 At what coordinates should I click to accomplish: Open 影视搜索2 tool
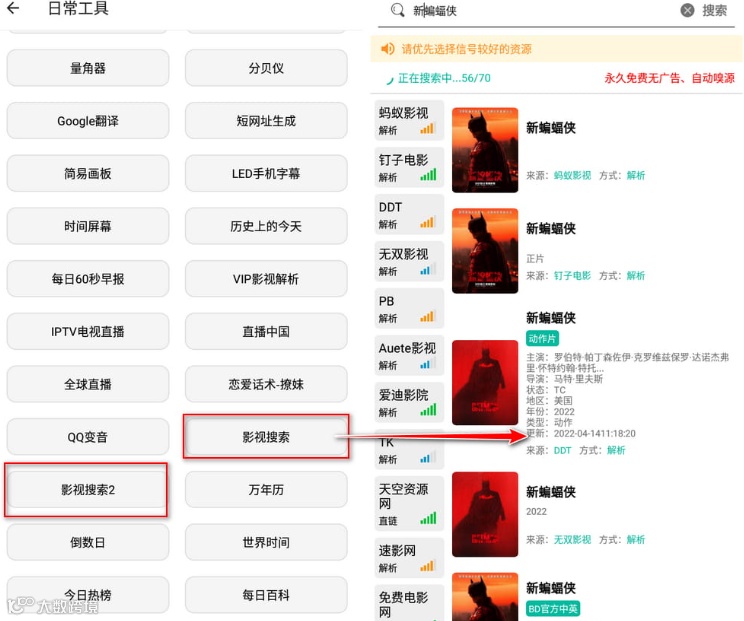[x=87, y=490]
